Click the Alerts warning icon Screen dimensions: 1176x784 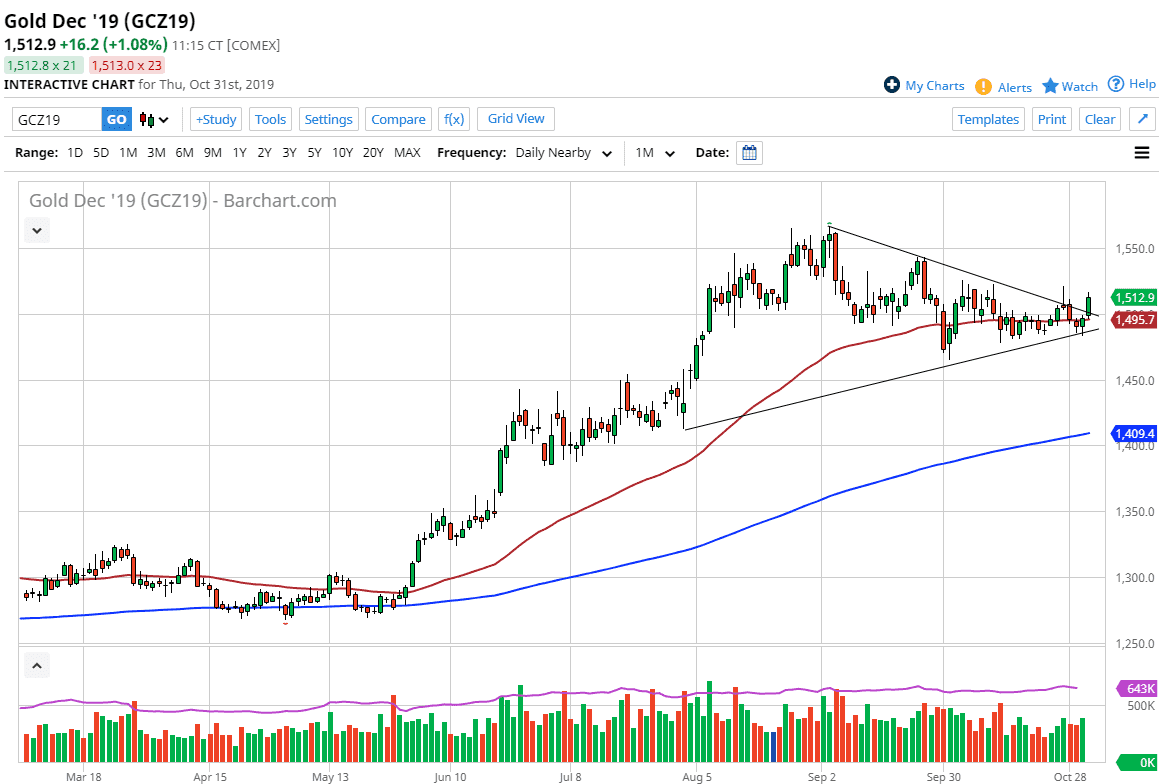984,87
